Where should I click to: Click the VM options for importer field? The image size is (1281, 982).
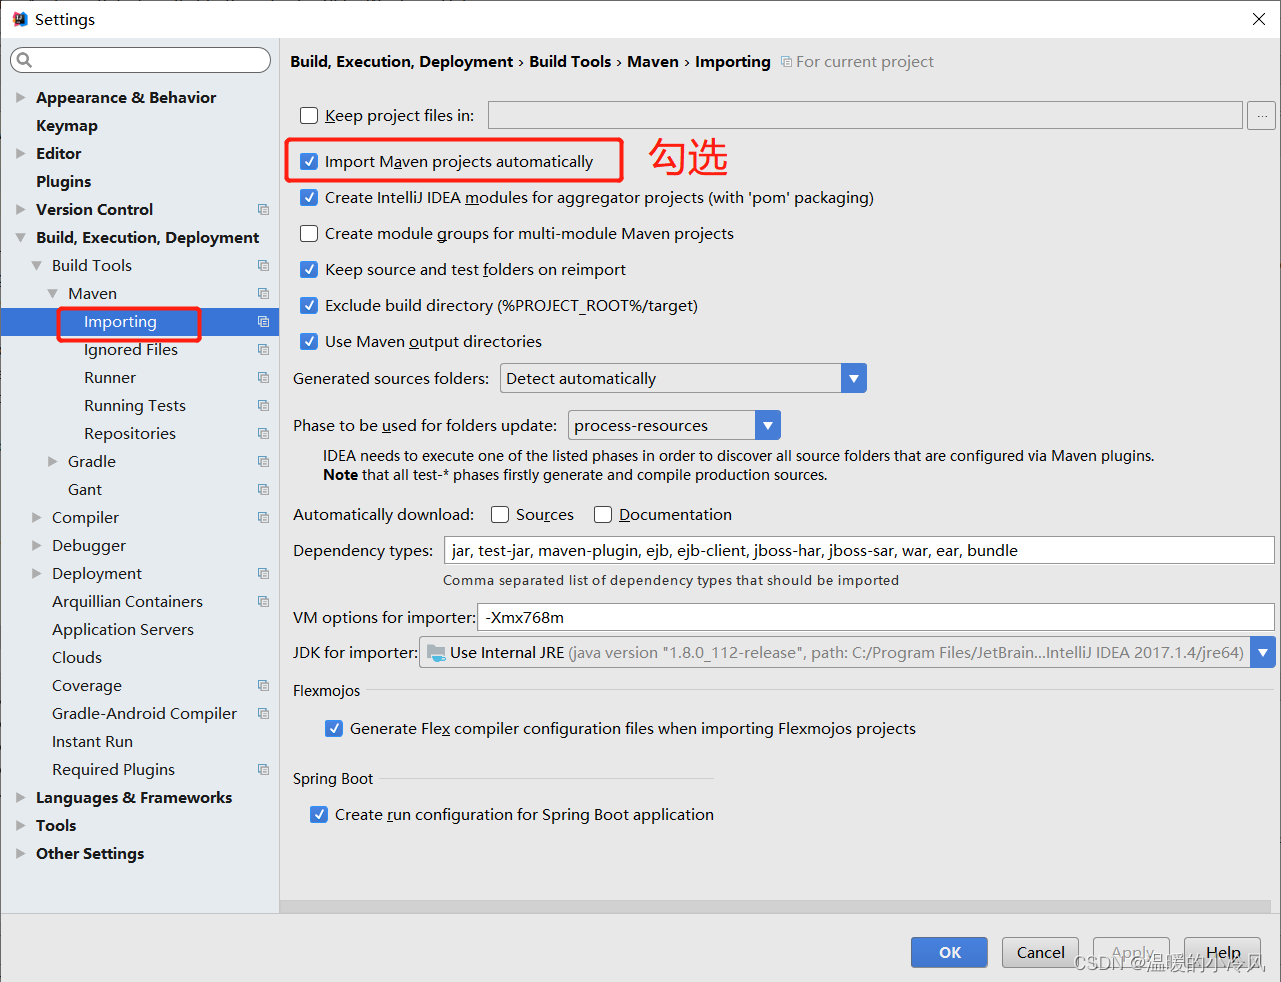pyautogui.click(x=876, y=617)
